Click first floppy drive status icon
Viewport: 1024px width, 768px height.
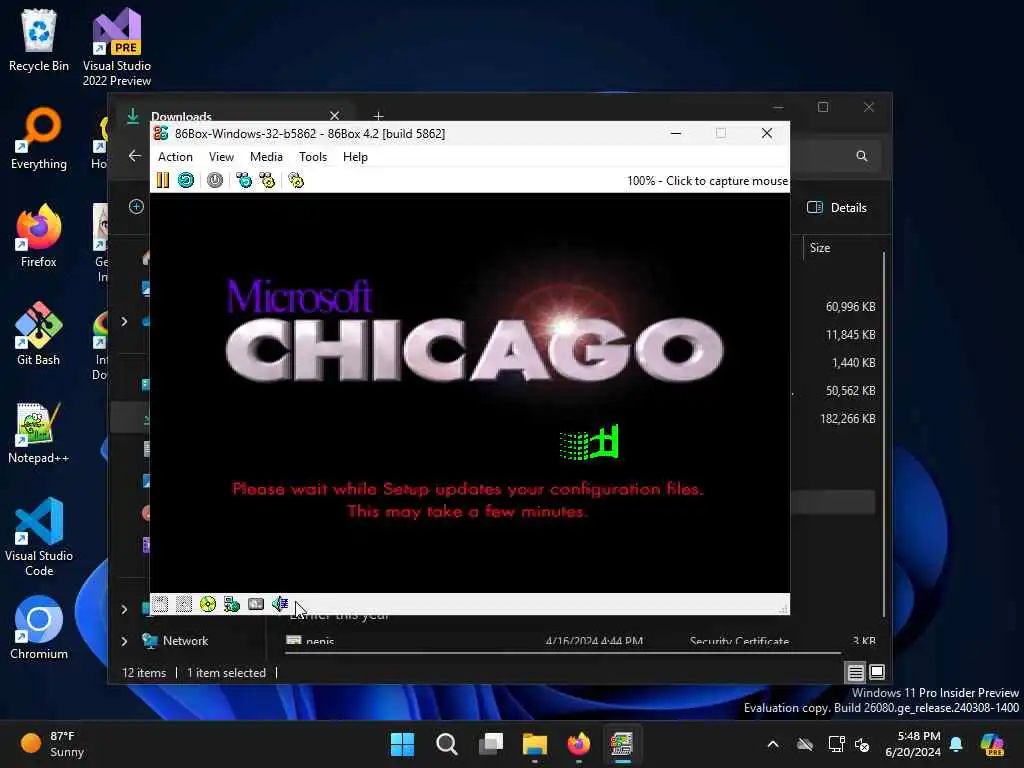point(160,604)
